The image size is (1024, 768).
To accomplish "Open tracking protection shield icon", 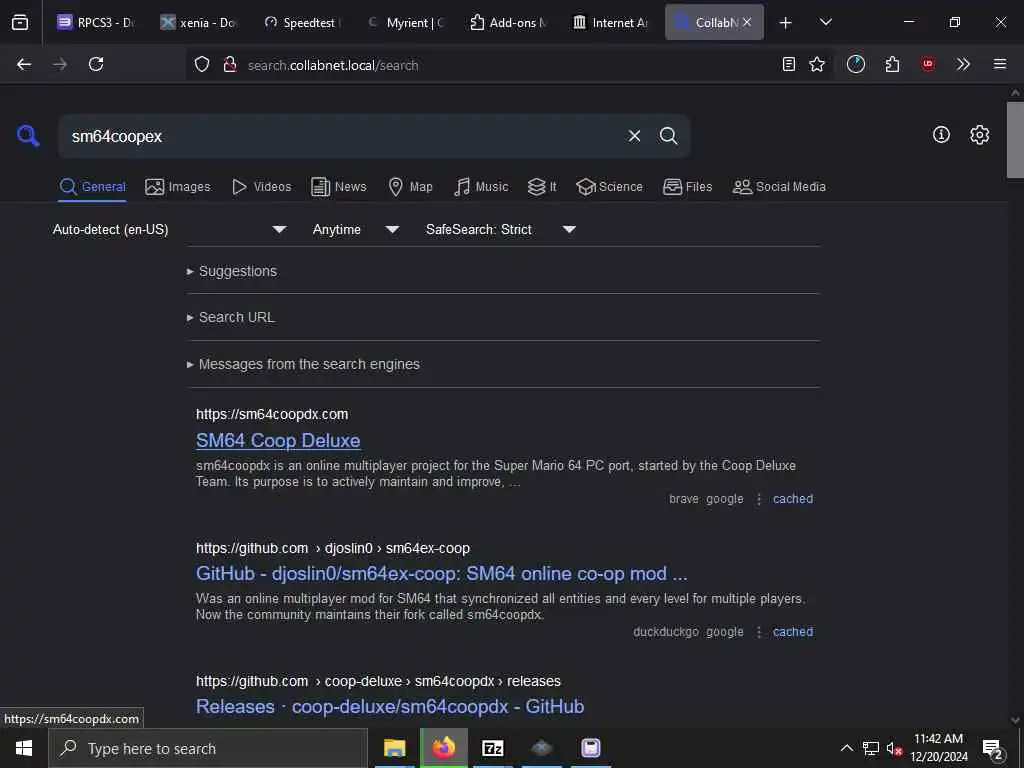I will tap(202, 64).
